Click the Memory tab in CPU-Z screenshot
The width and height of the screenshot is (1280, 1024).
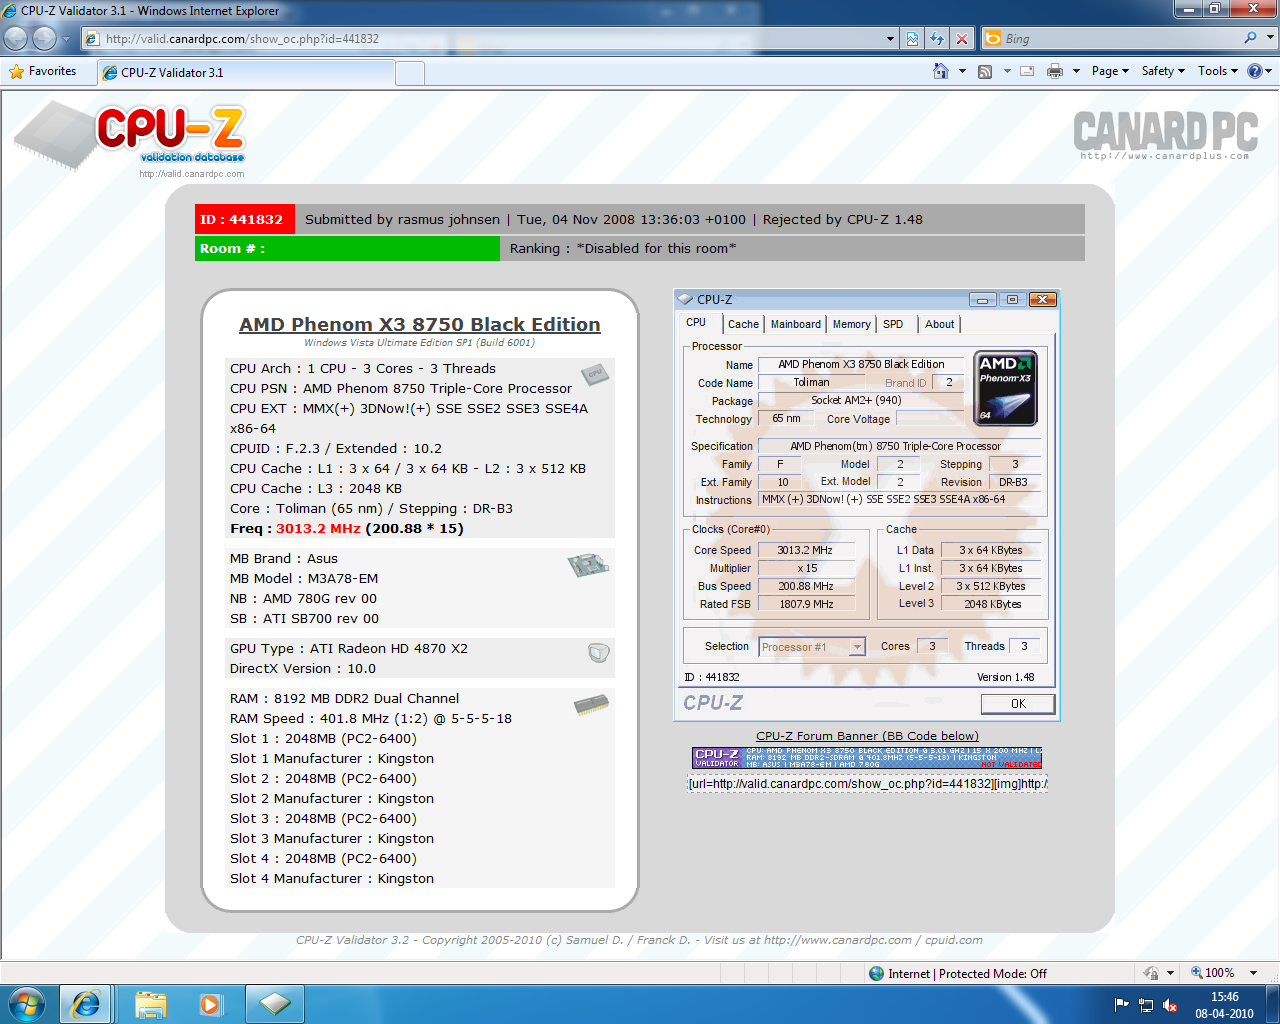[x=851, y=324]
